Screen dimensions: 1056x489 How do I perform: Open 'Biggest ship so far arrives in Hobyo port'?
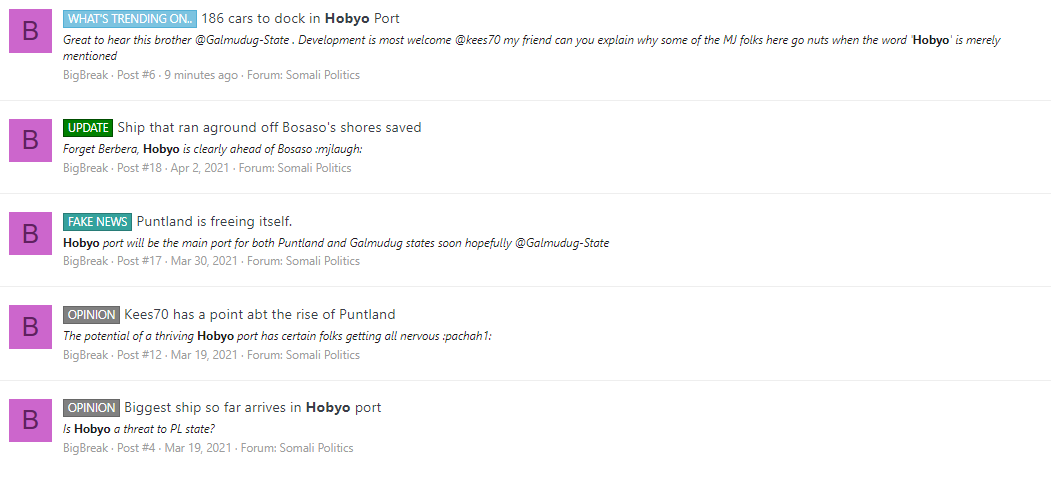253,408
